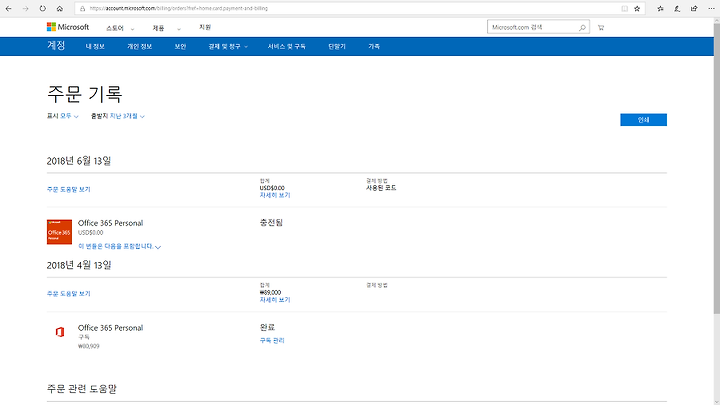Expand '이 번들은 다음을 포함합니다' bundle contents

(119, 247)
